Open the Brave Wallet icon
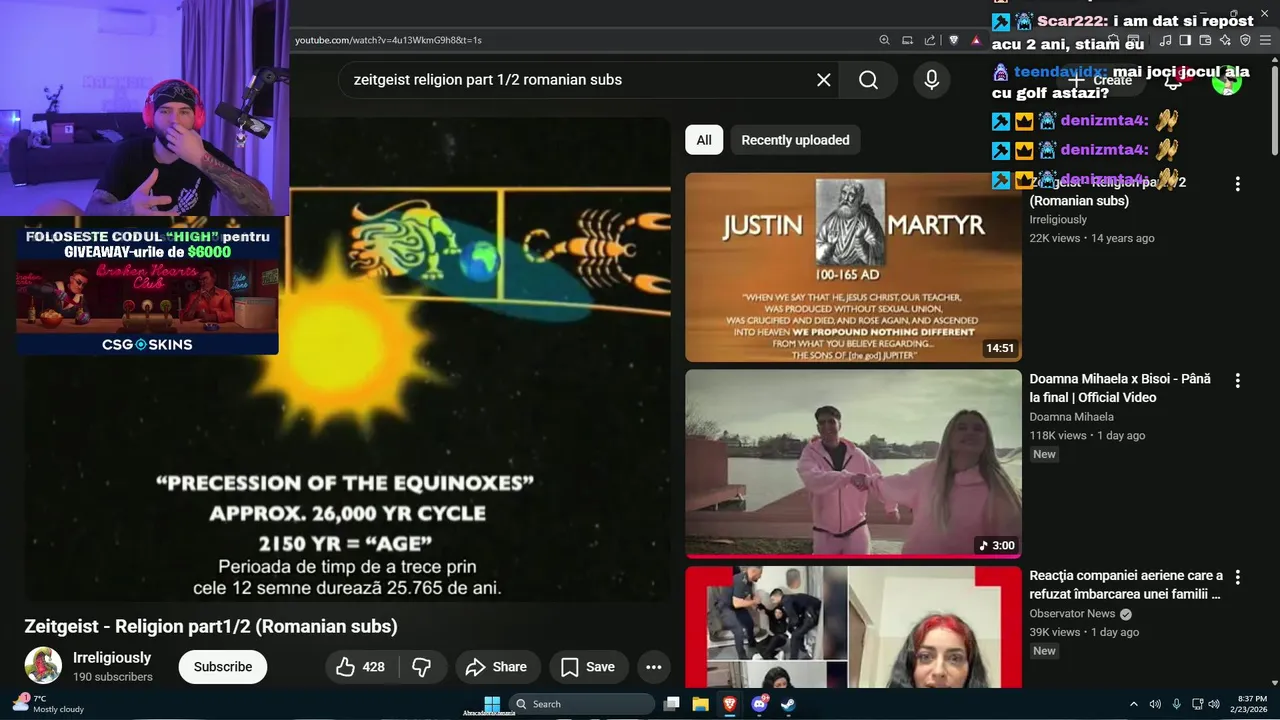This screenshot has width=1280, height=720. [x=1205, y=40]
